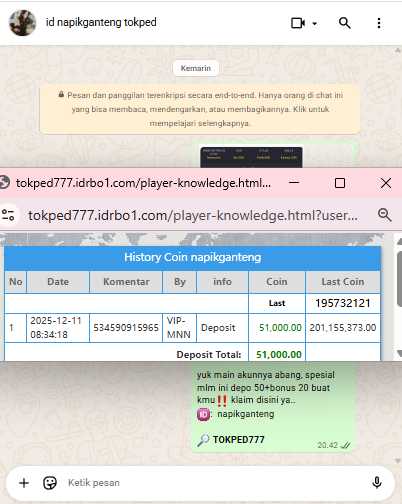Click the 'By' column header
The image size is (402, 504).
(180, 282)
